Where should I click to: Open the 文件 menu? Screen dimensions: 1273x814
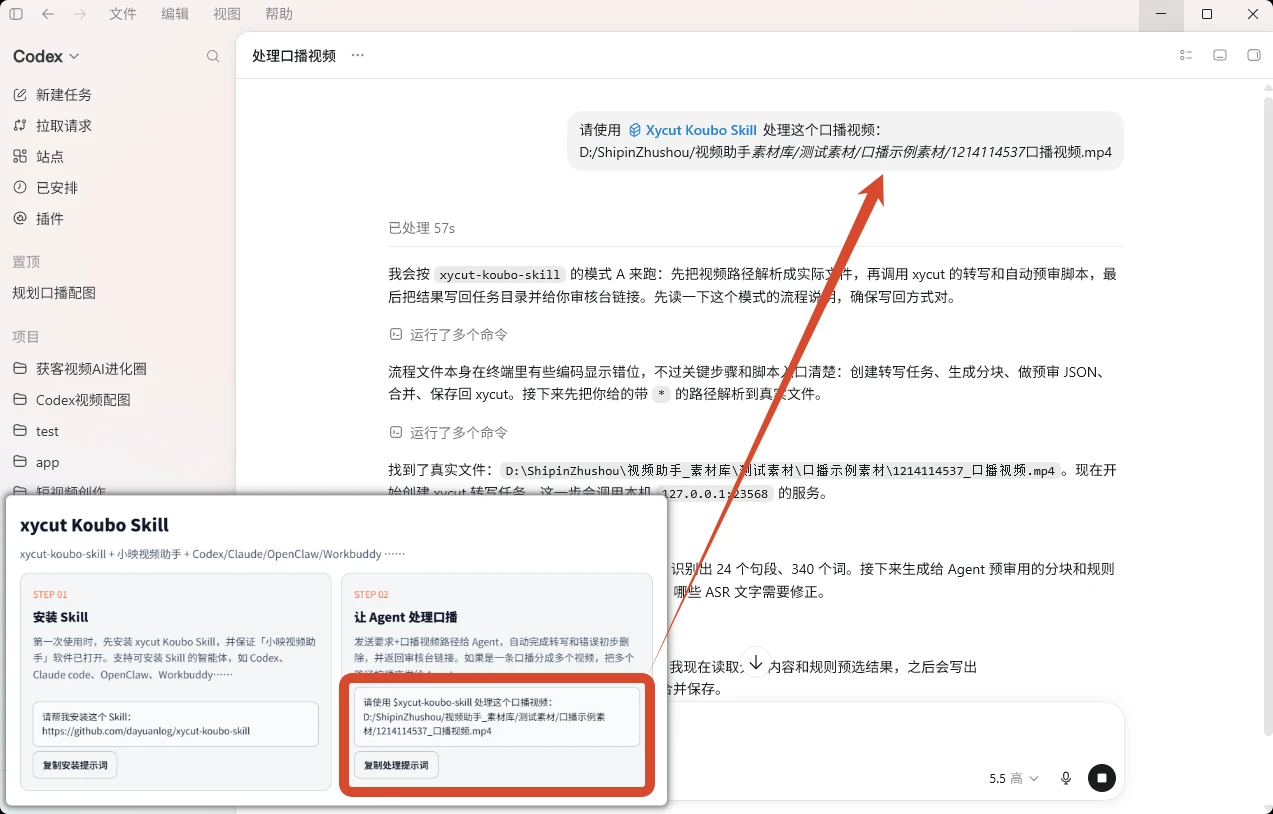click(123, 14)
